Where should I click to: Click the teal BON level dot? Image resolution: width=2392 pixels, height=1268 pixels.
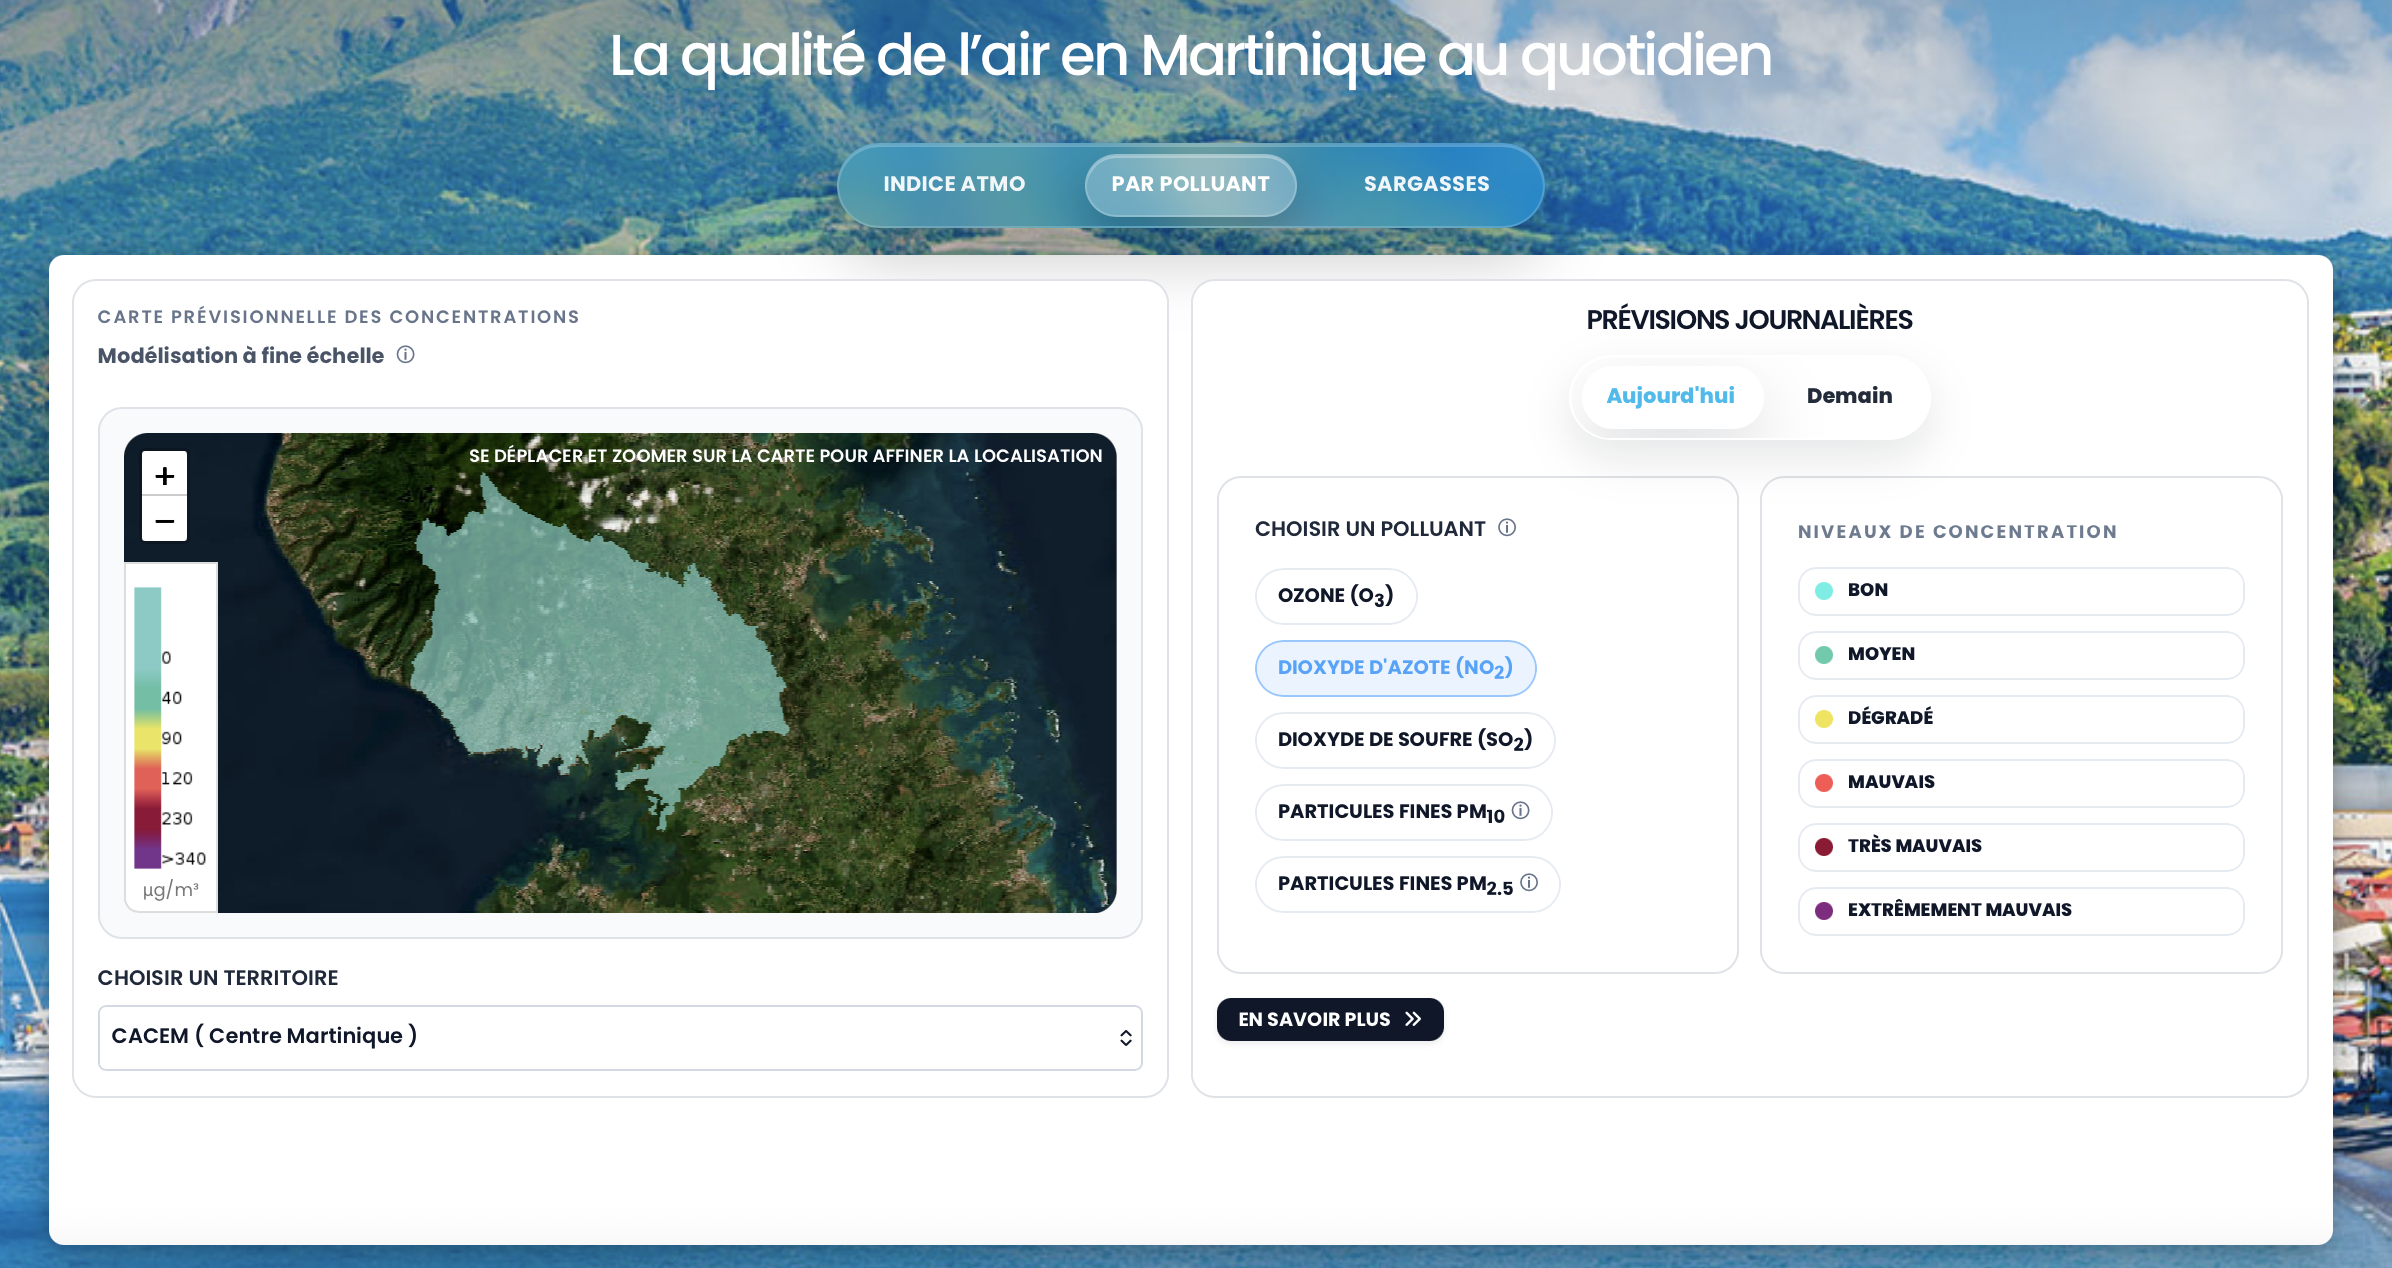1824,591
